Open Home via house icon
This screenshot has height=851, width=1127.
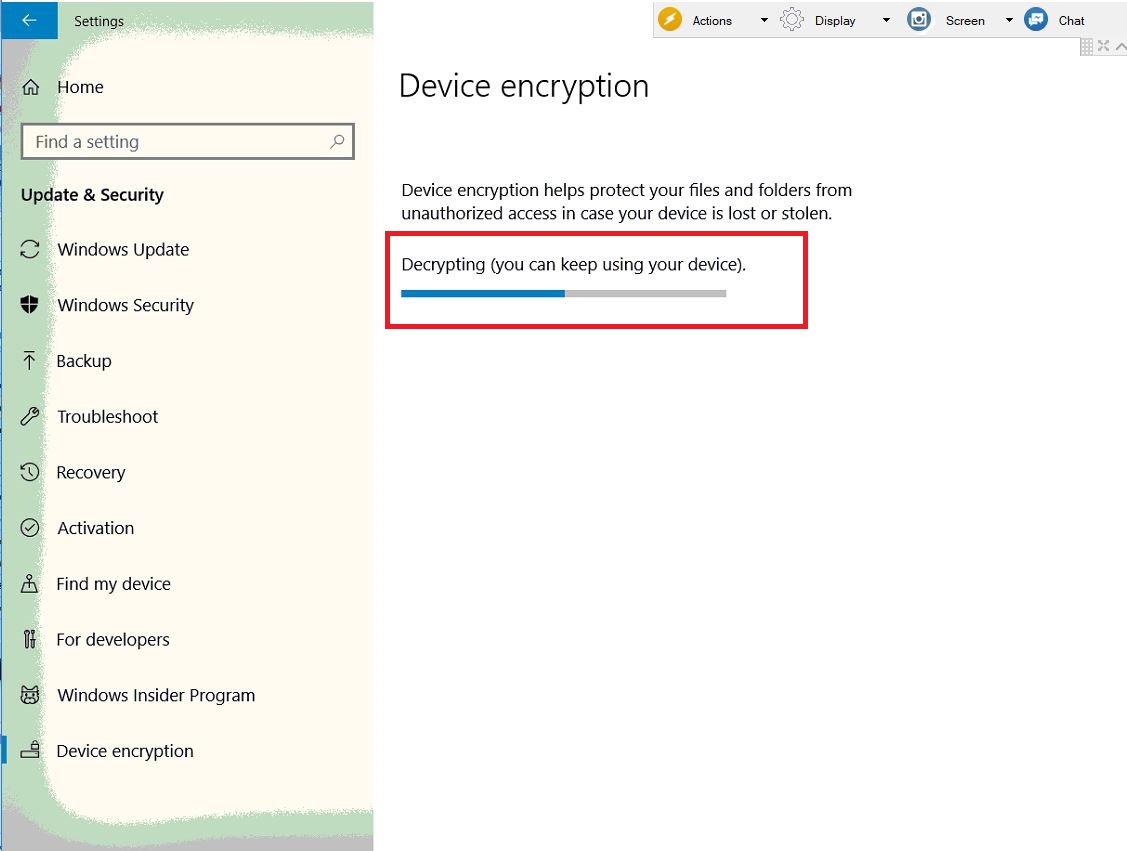pos(30,87)
